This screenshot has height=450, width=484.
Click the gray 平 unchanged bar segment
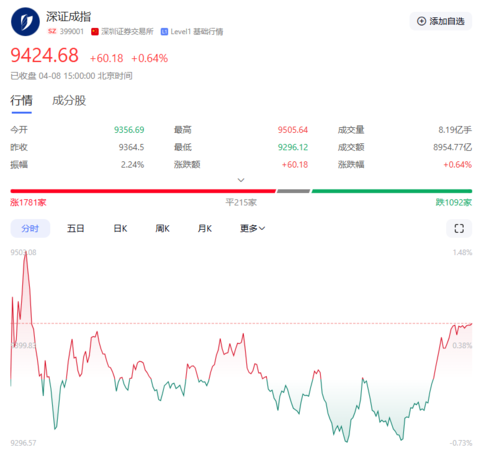(x=293, y=191)
